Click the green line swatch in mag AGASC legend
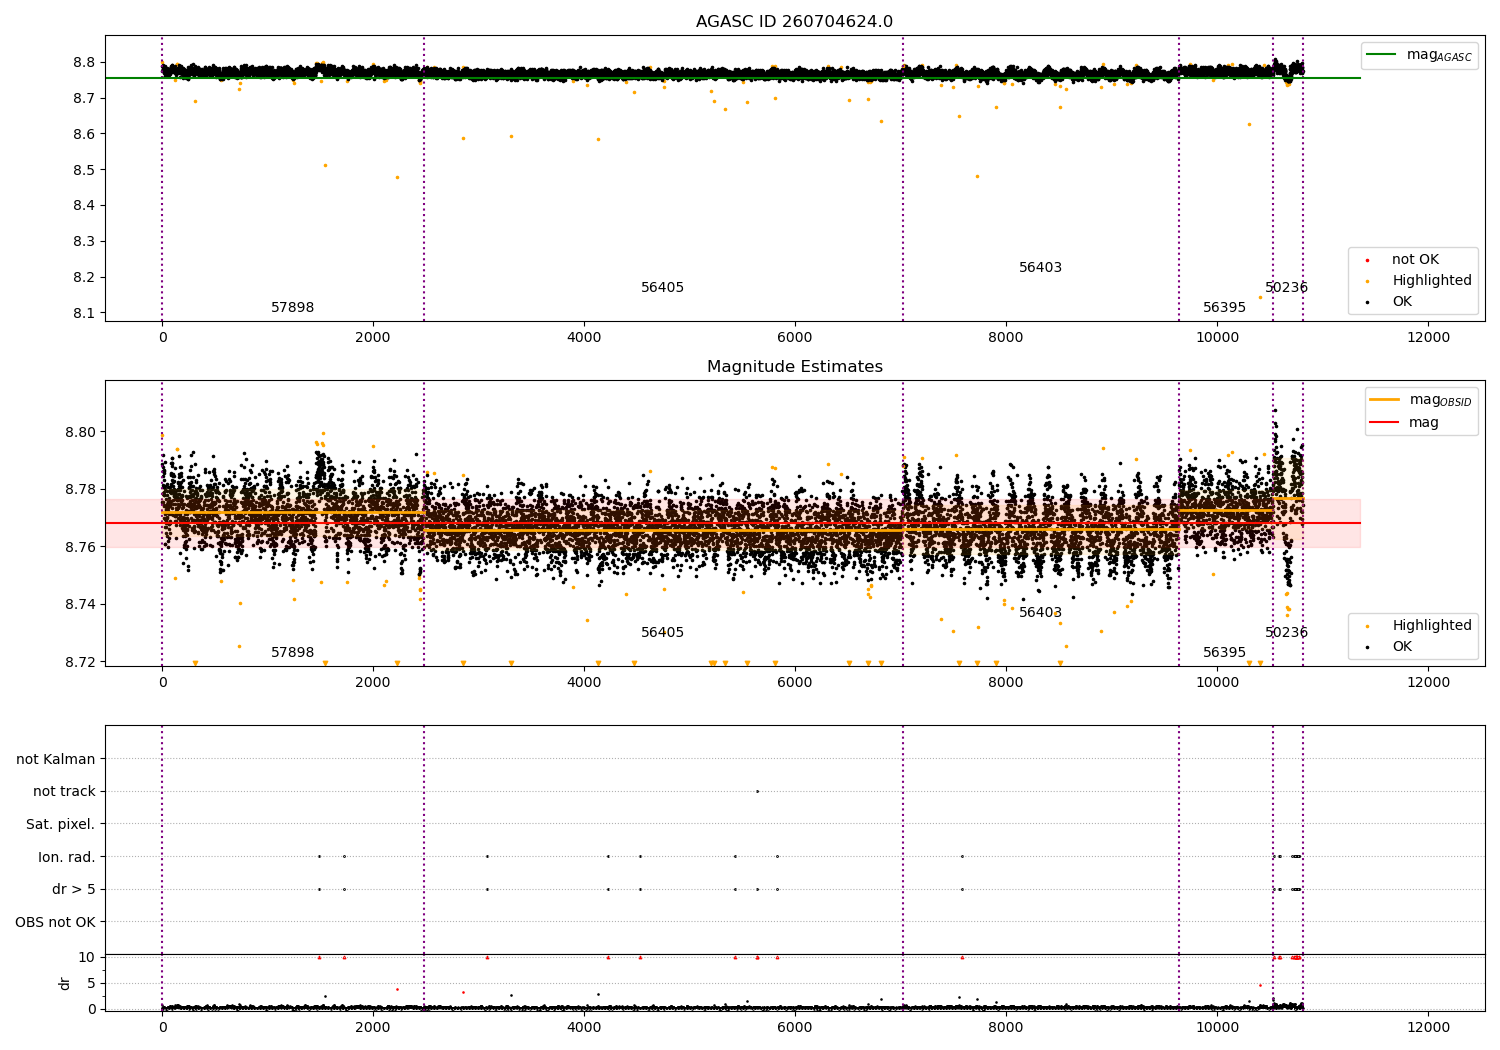 click(x=1381, y=55)
